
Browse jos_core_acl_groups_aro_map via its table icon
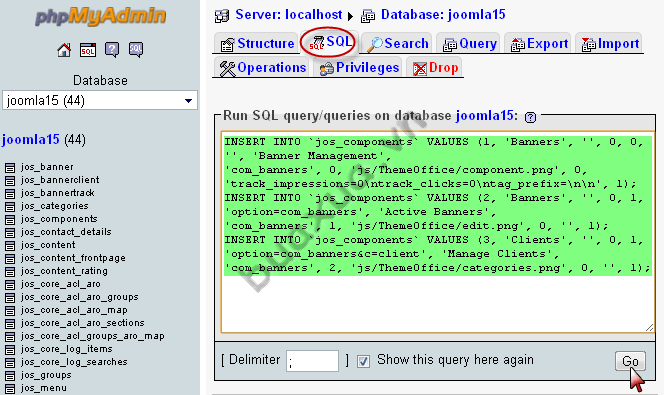[10, 337]
